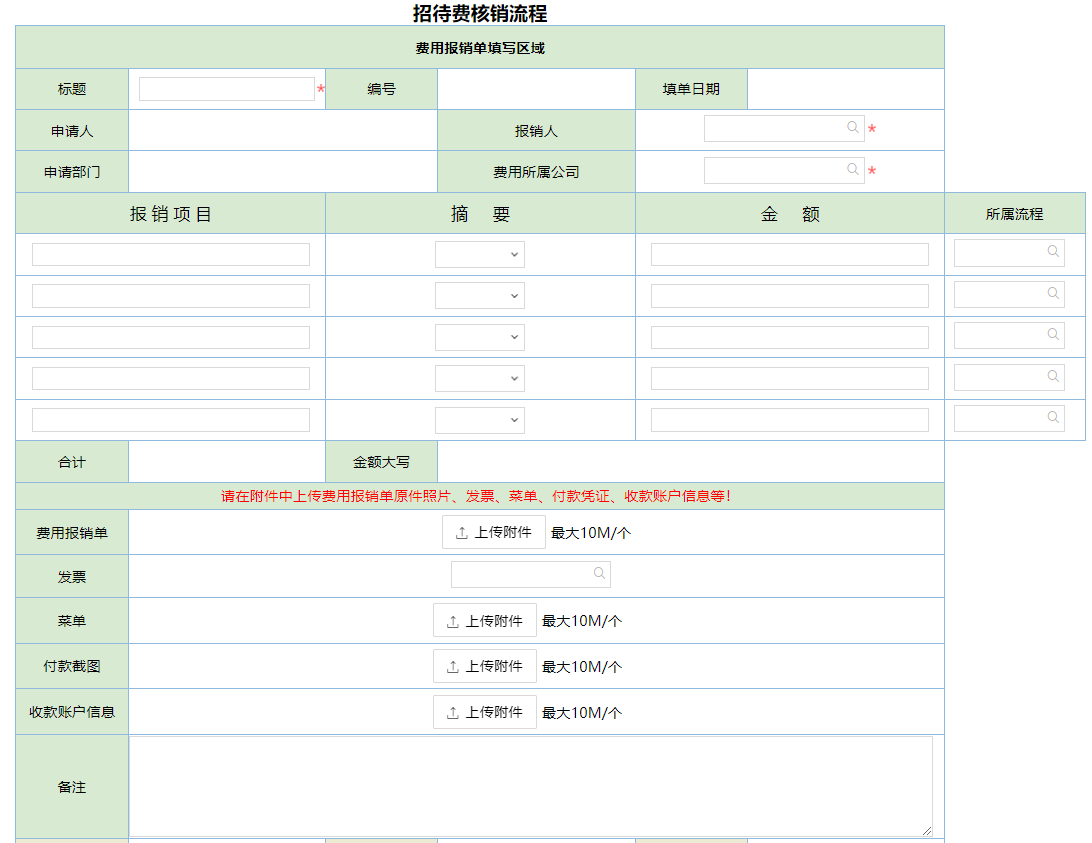Image resolution: width=1092 pixels, height=843 pixels.
Task: Focus the 金额 input in third row
Action: 790,337
